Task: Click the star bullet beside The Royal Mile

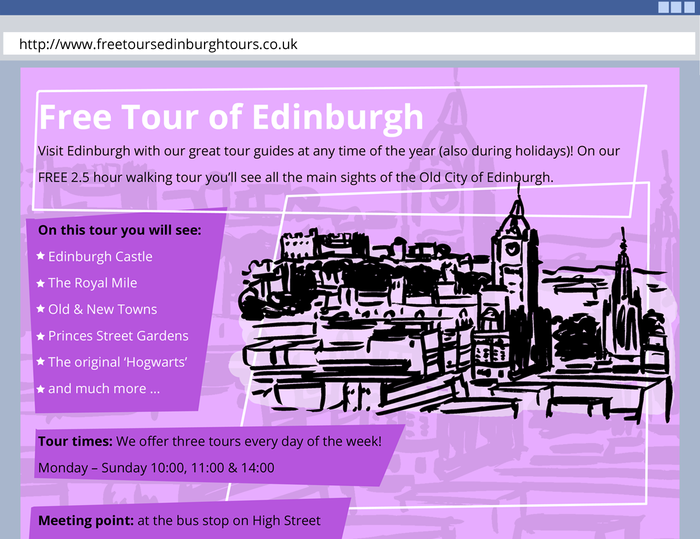Action: (x=41, y=284)
